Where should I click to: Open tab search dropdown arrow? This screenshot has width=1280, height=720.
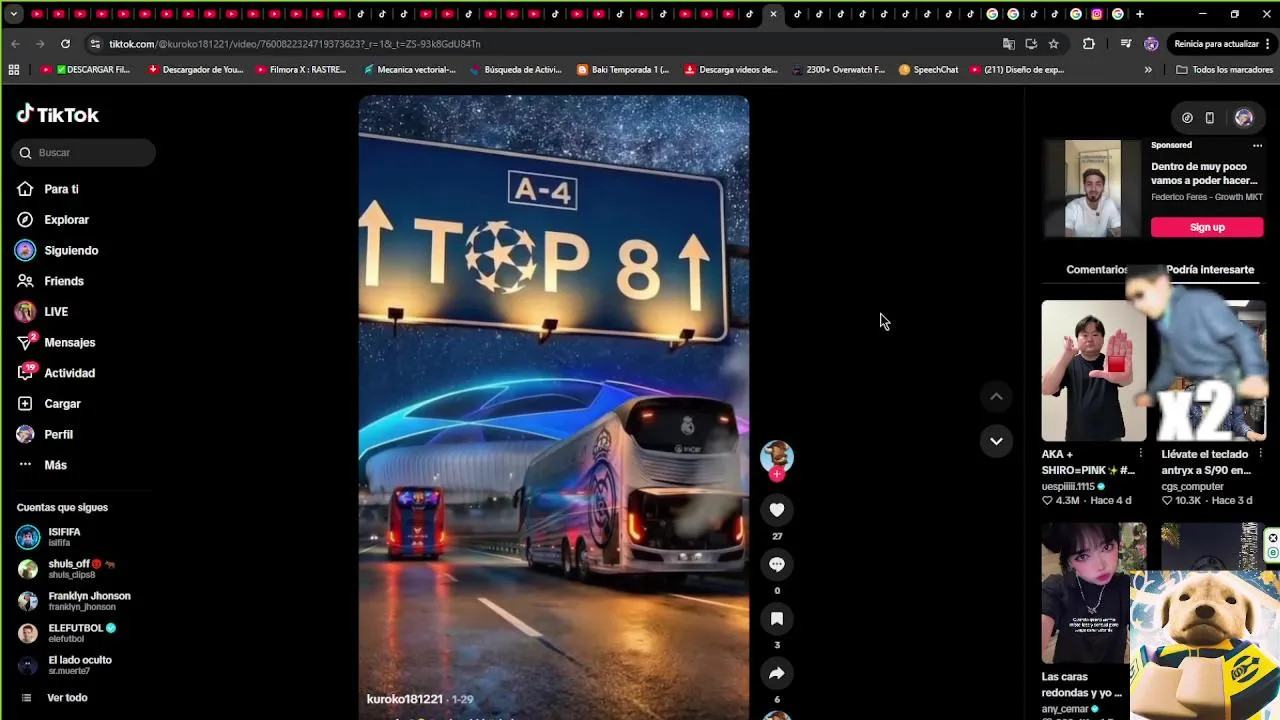pos(13,14)
